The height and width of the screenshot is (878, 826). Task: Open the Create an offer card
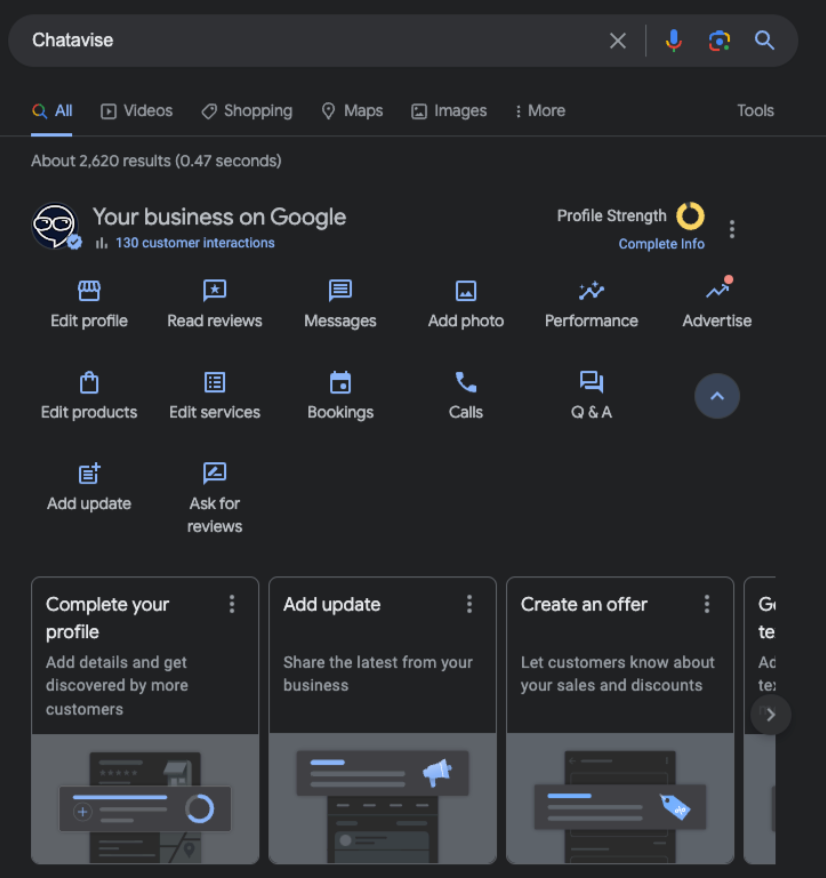(x=620, y=720)
